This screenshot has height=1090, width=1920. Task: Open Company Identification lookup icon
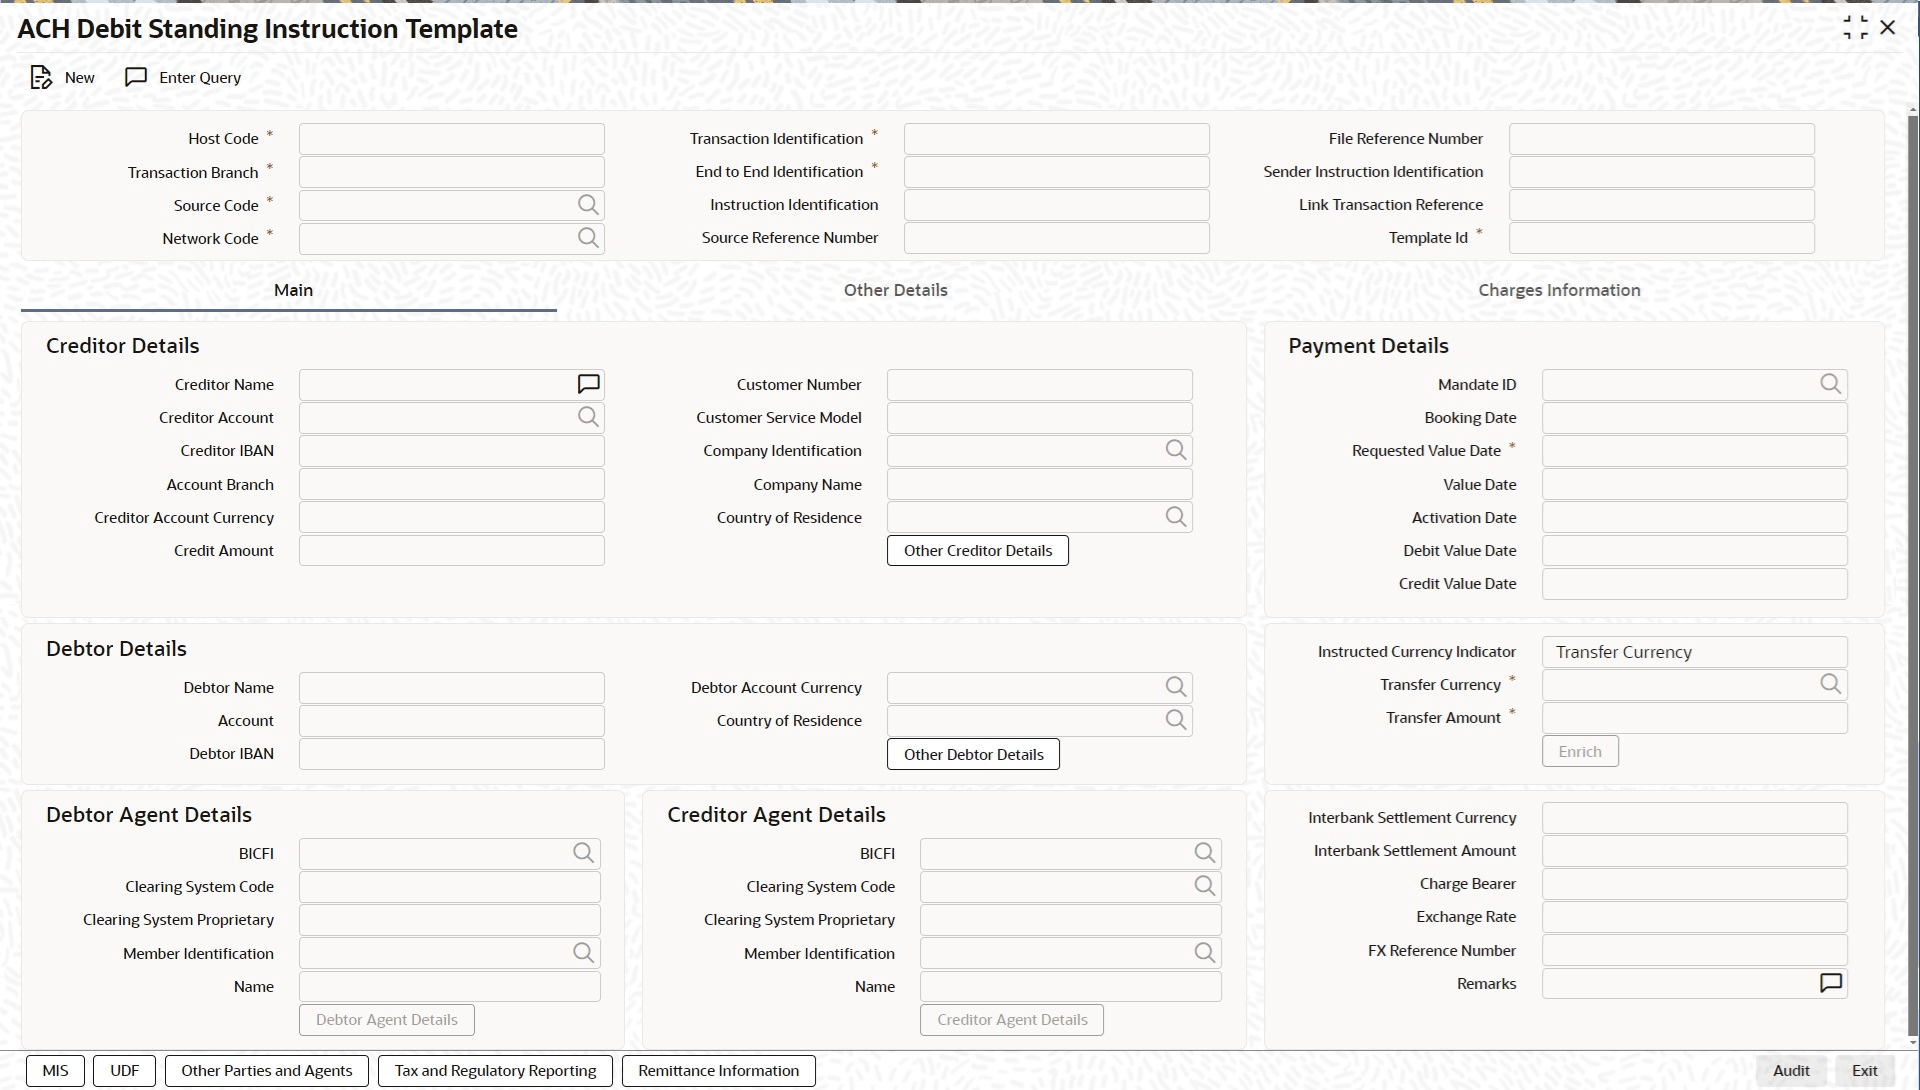point(1176,451)
